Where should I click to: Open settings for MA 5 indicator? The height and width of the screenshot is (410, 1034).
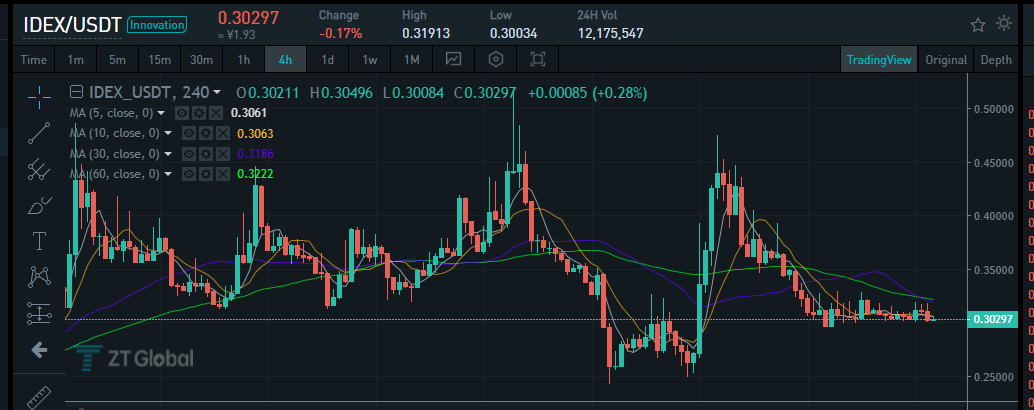pyautogui.click(x=198, y=113)
